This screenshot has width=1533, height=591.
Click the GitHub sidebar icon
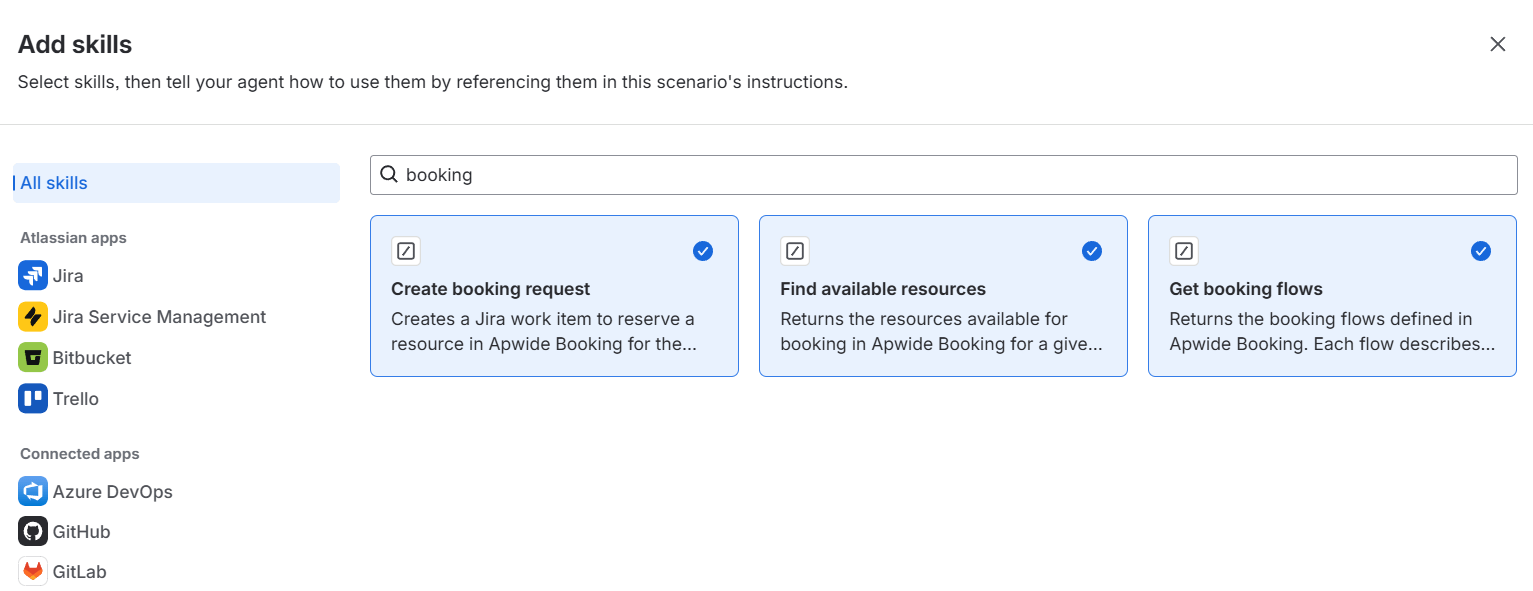point(32,531)
